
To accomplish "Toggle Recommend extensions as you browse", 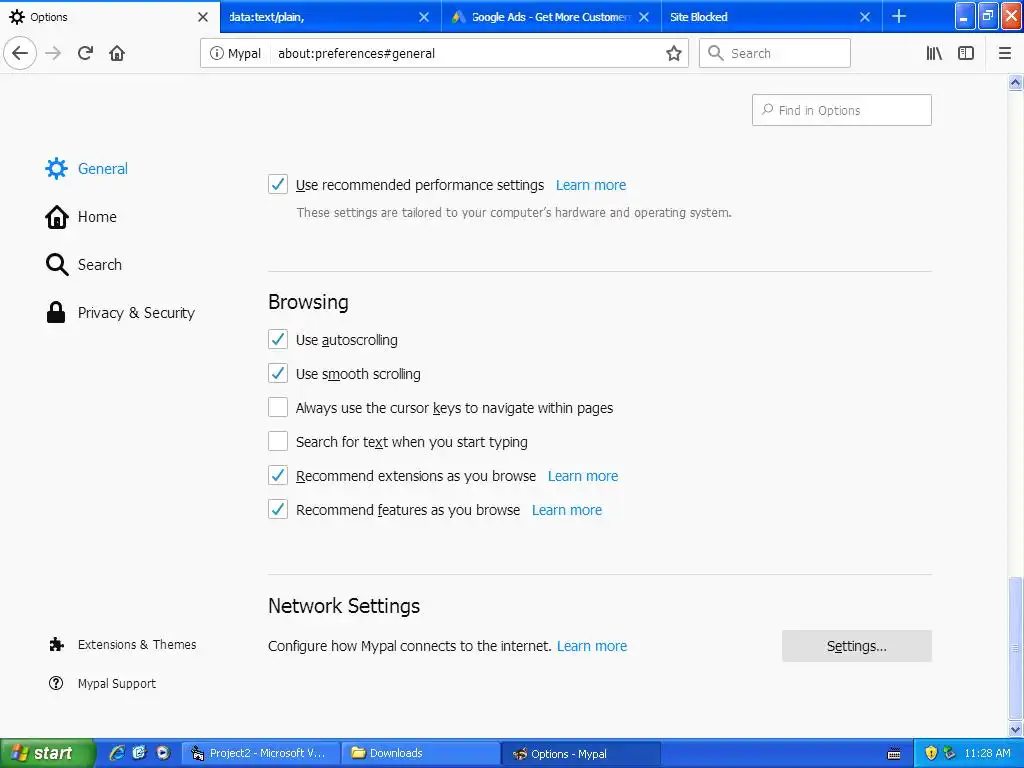I will [x=278, y=475].
